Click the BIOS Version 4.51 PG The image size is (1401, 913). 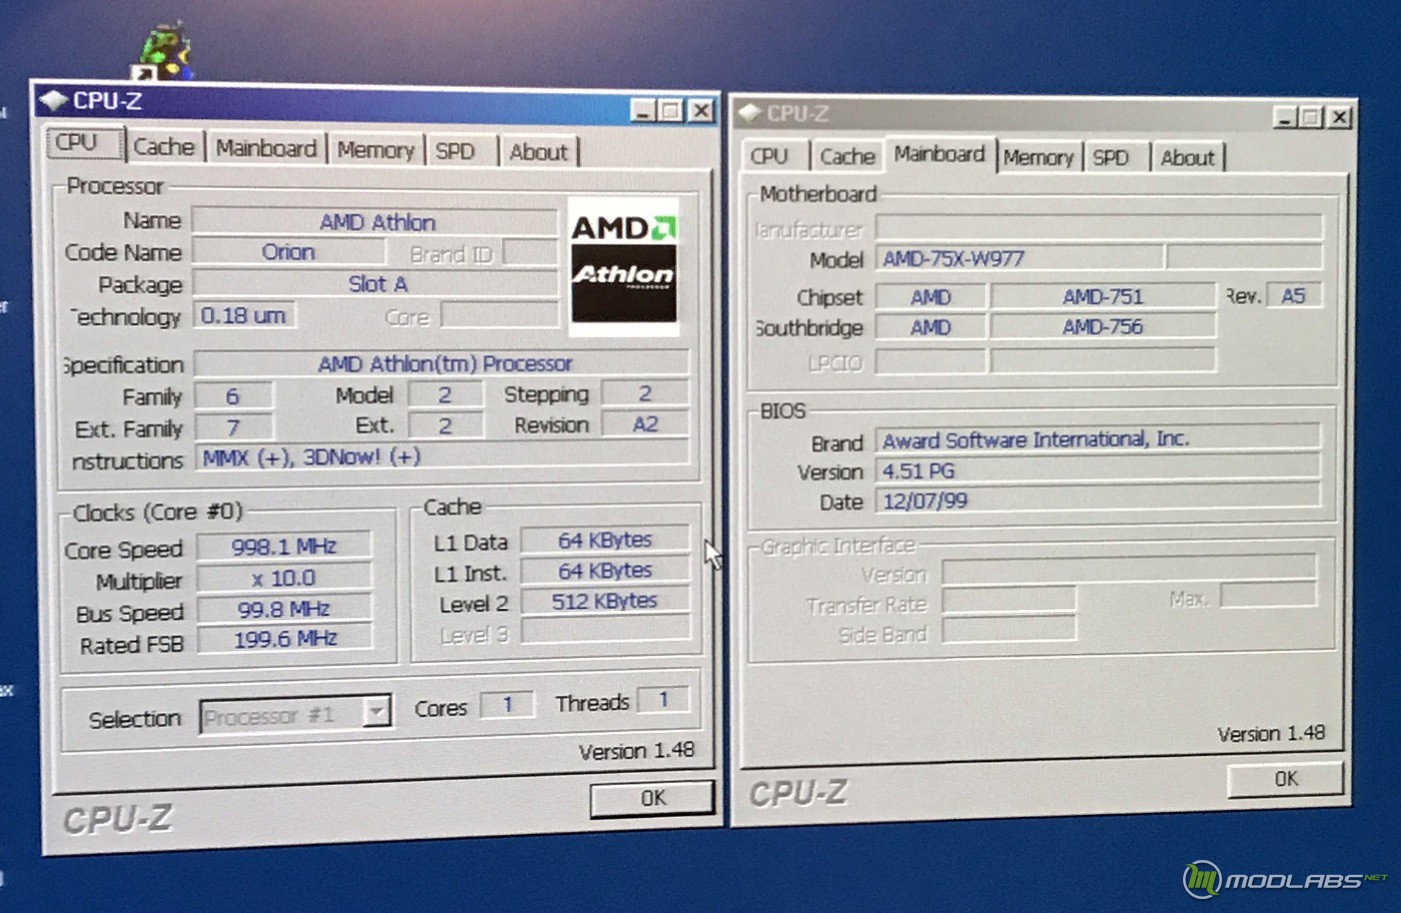click(1098, 470)
